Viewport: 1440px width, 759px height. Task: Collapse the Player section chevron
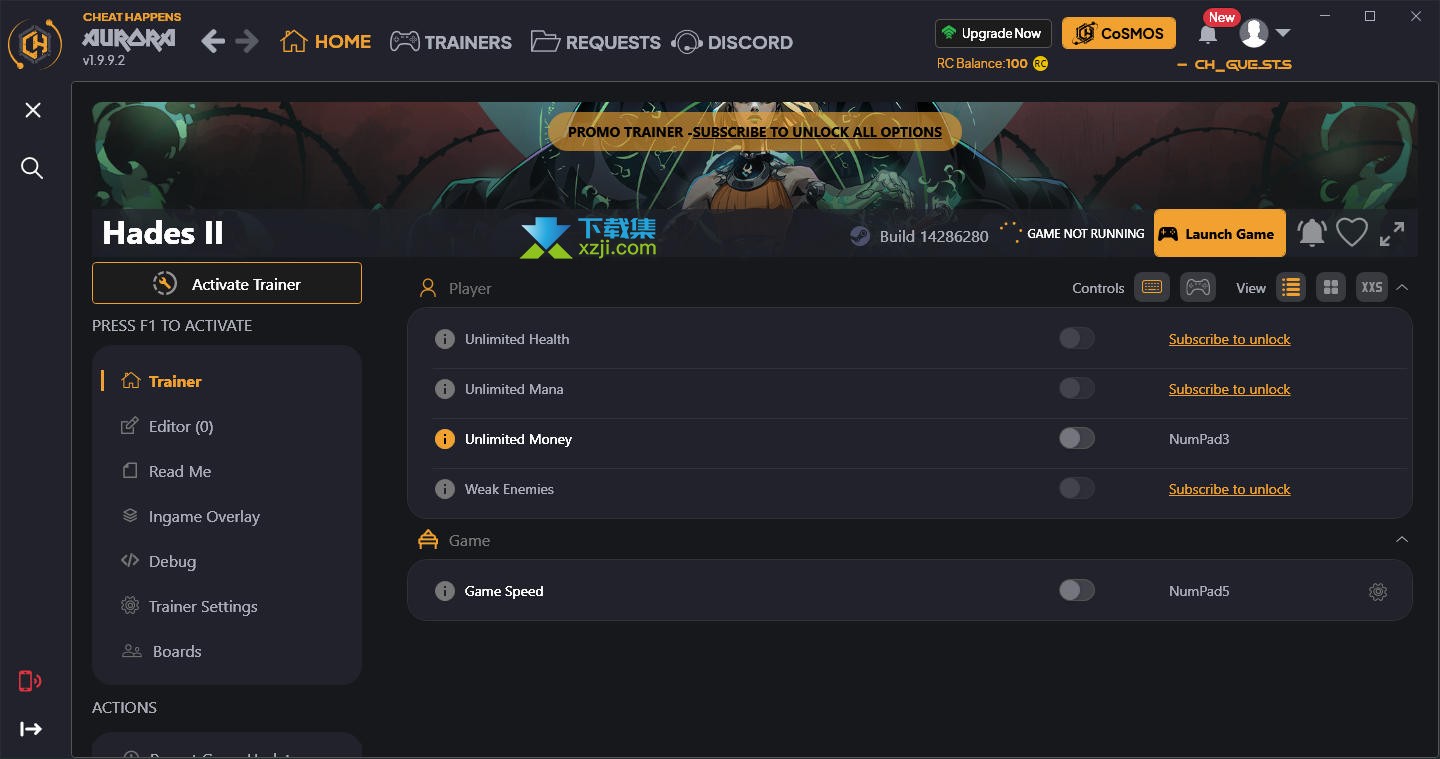click(1402, 288)
